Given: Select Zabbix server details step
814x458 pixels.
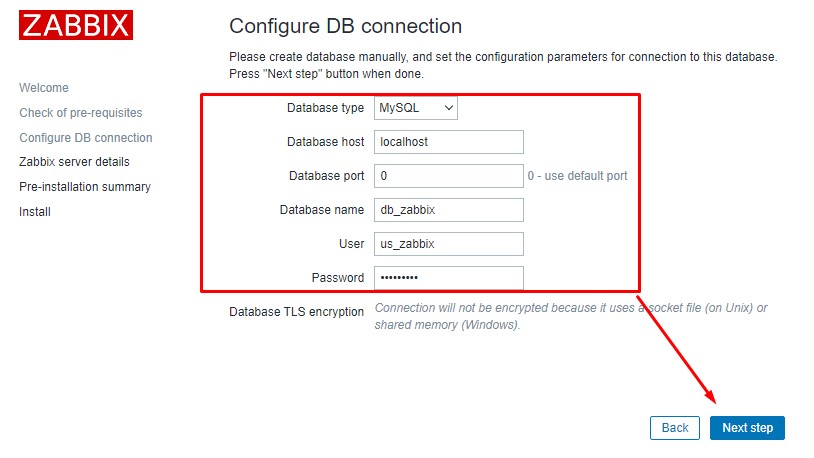Looking at the screenshot, I should [x=74, y=162].
